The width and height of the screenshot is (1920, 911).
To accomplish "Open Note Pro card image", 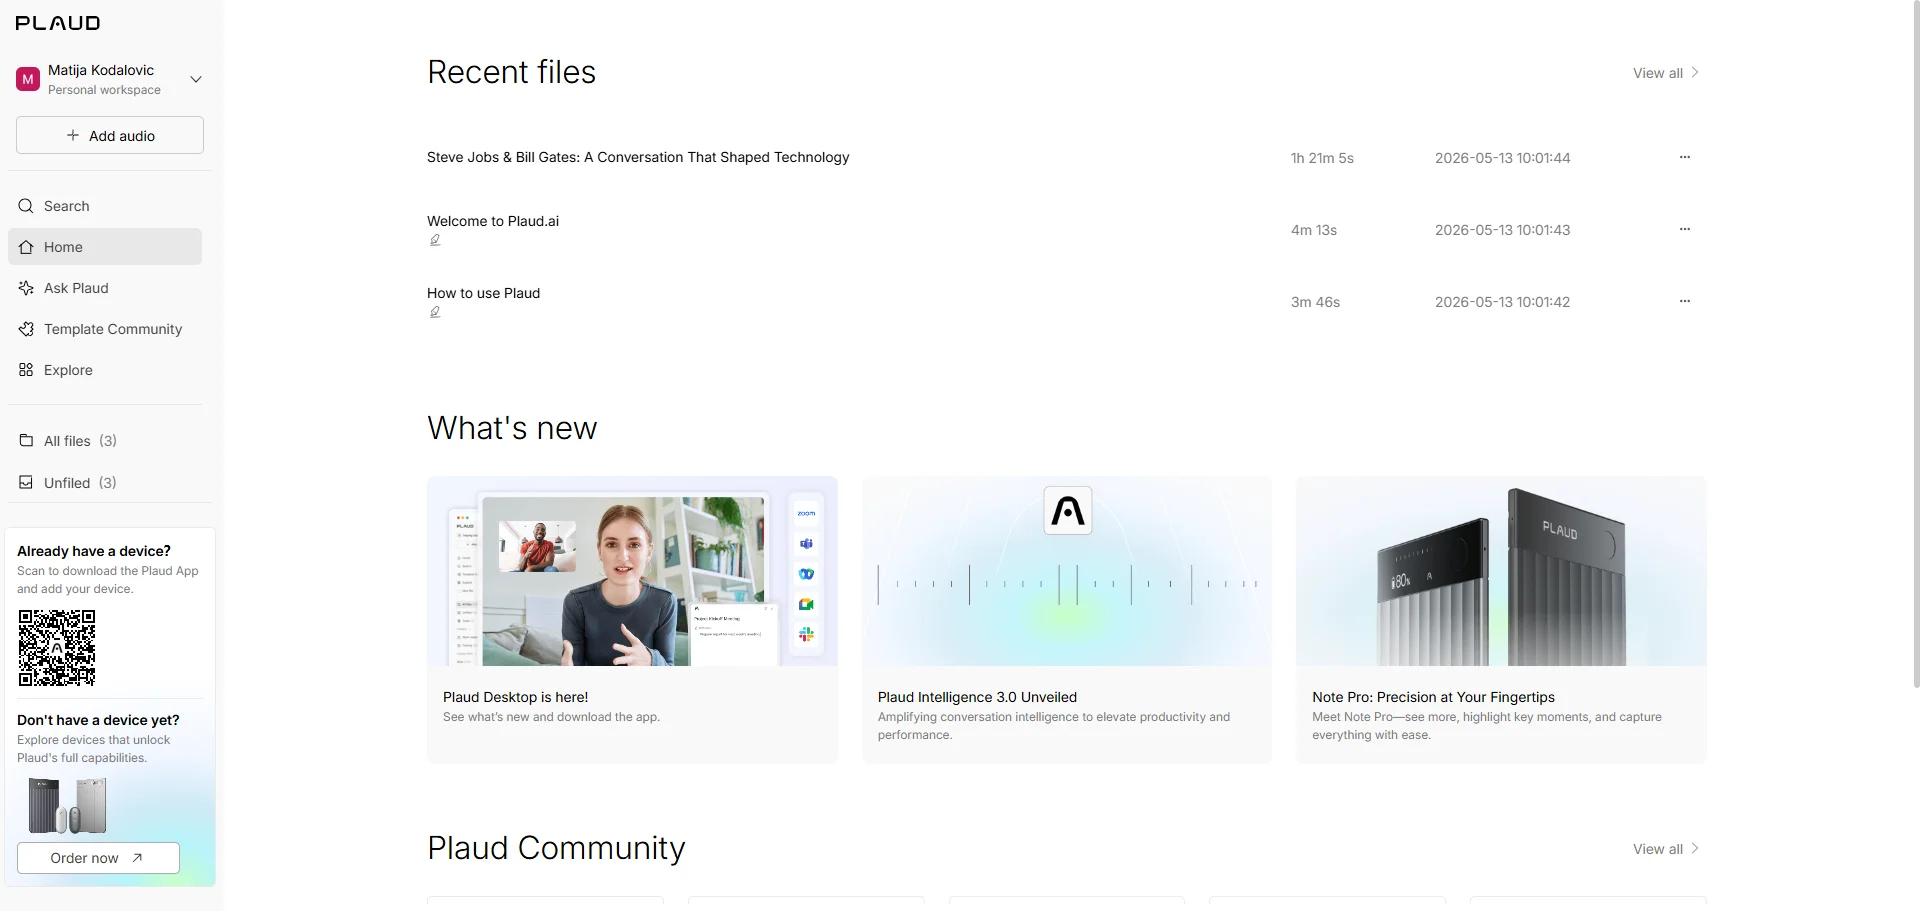I will point(1501,571).
